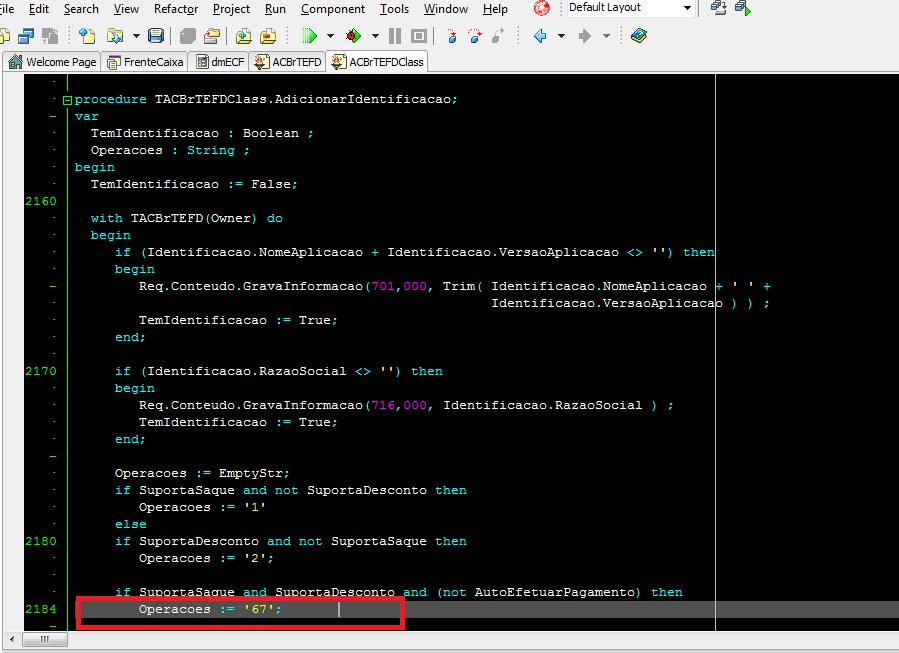This screenshot has width=899, height=653.
Task: Click the ladybug run-debug icon
Action: pos(354,36)
